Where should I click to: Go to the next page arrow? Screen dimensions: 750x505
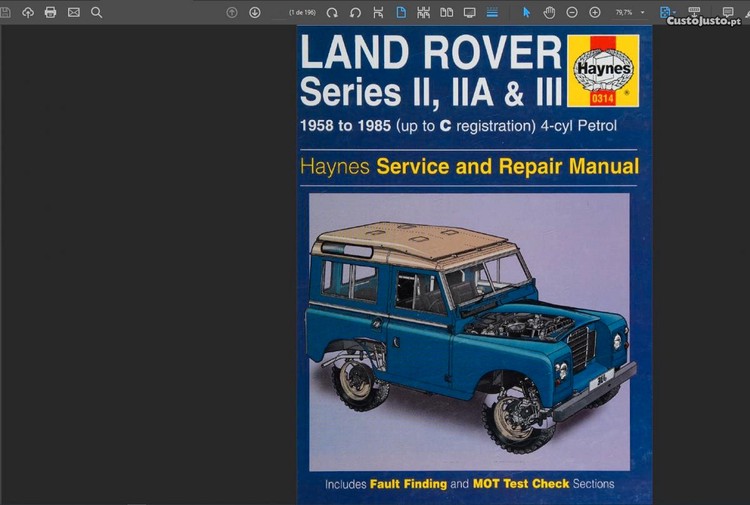(254, 12)
